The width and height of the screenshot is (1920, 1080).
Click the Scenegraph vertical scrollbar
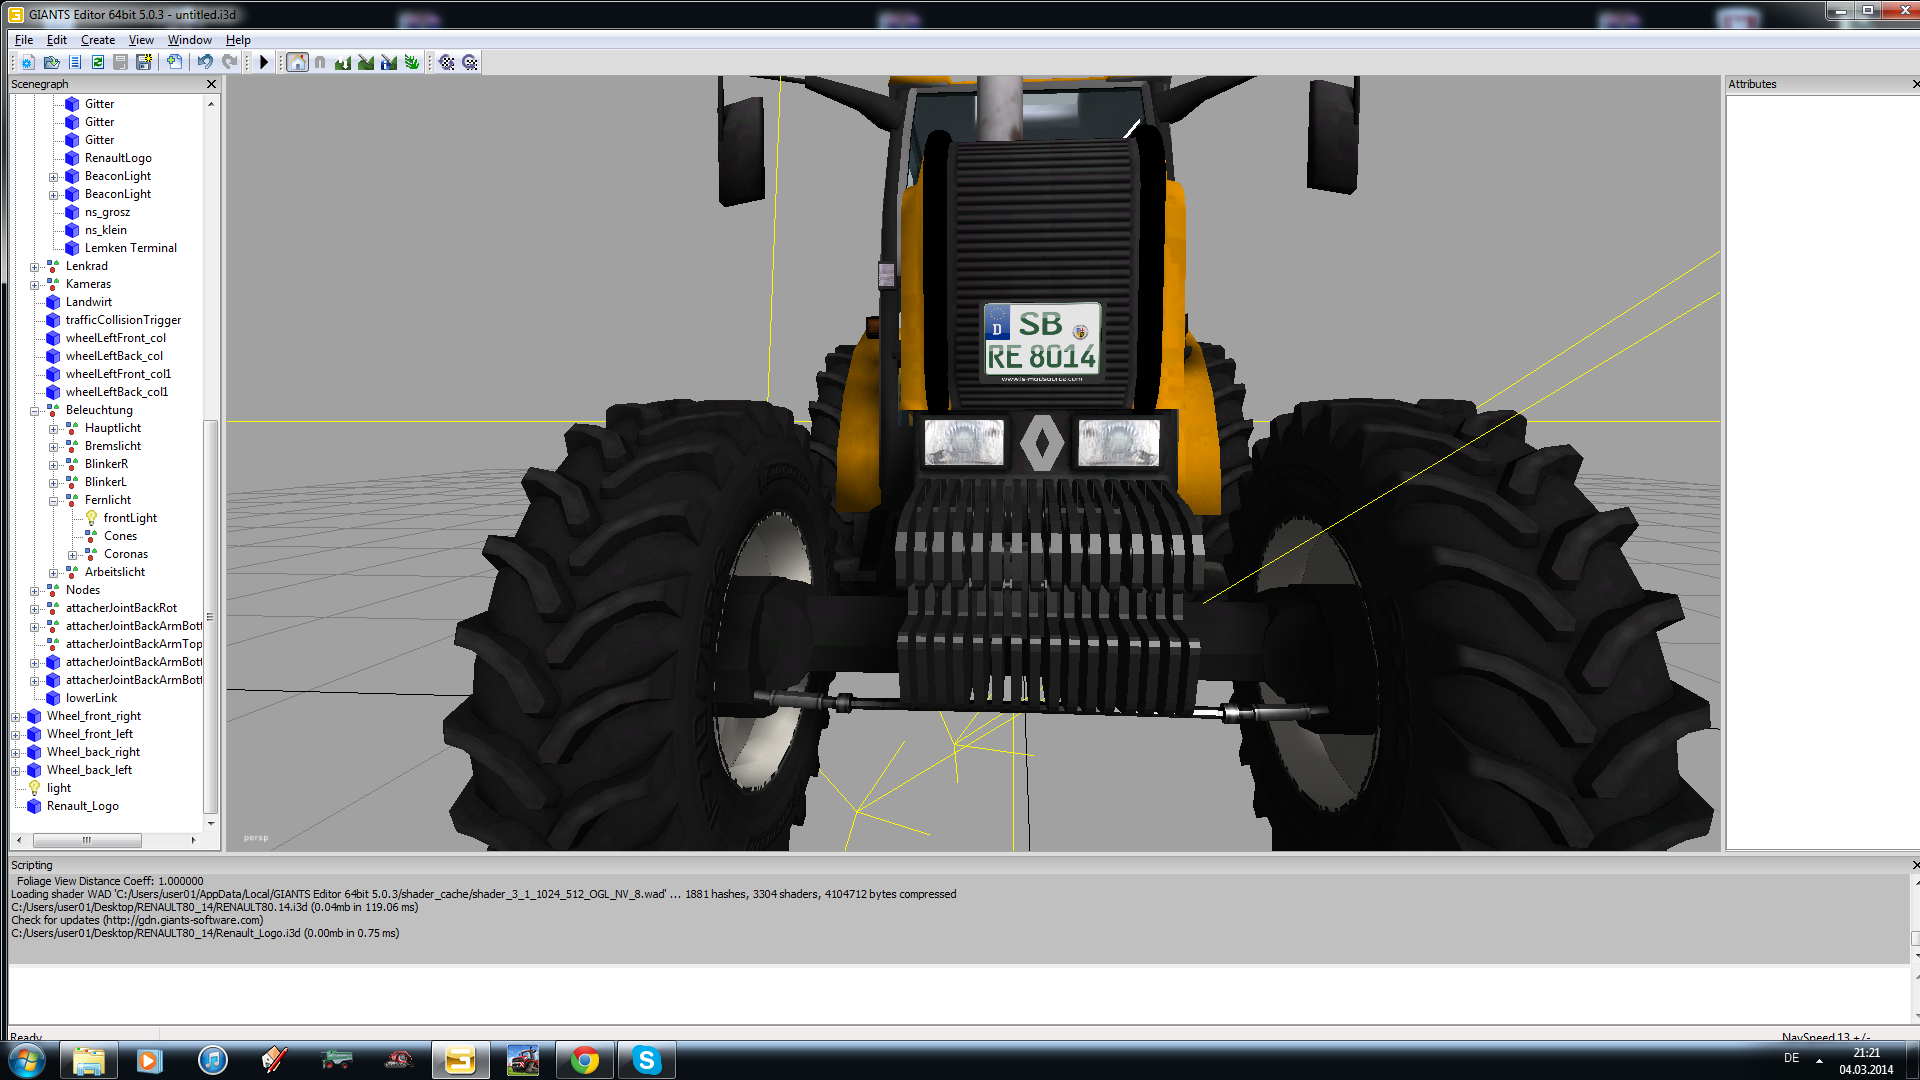[210, 616]
